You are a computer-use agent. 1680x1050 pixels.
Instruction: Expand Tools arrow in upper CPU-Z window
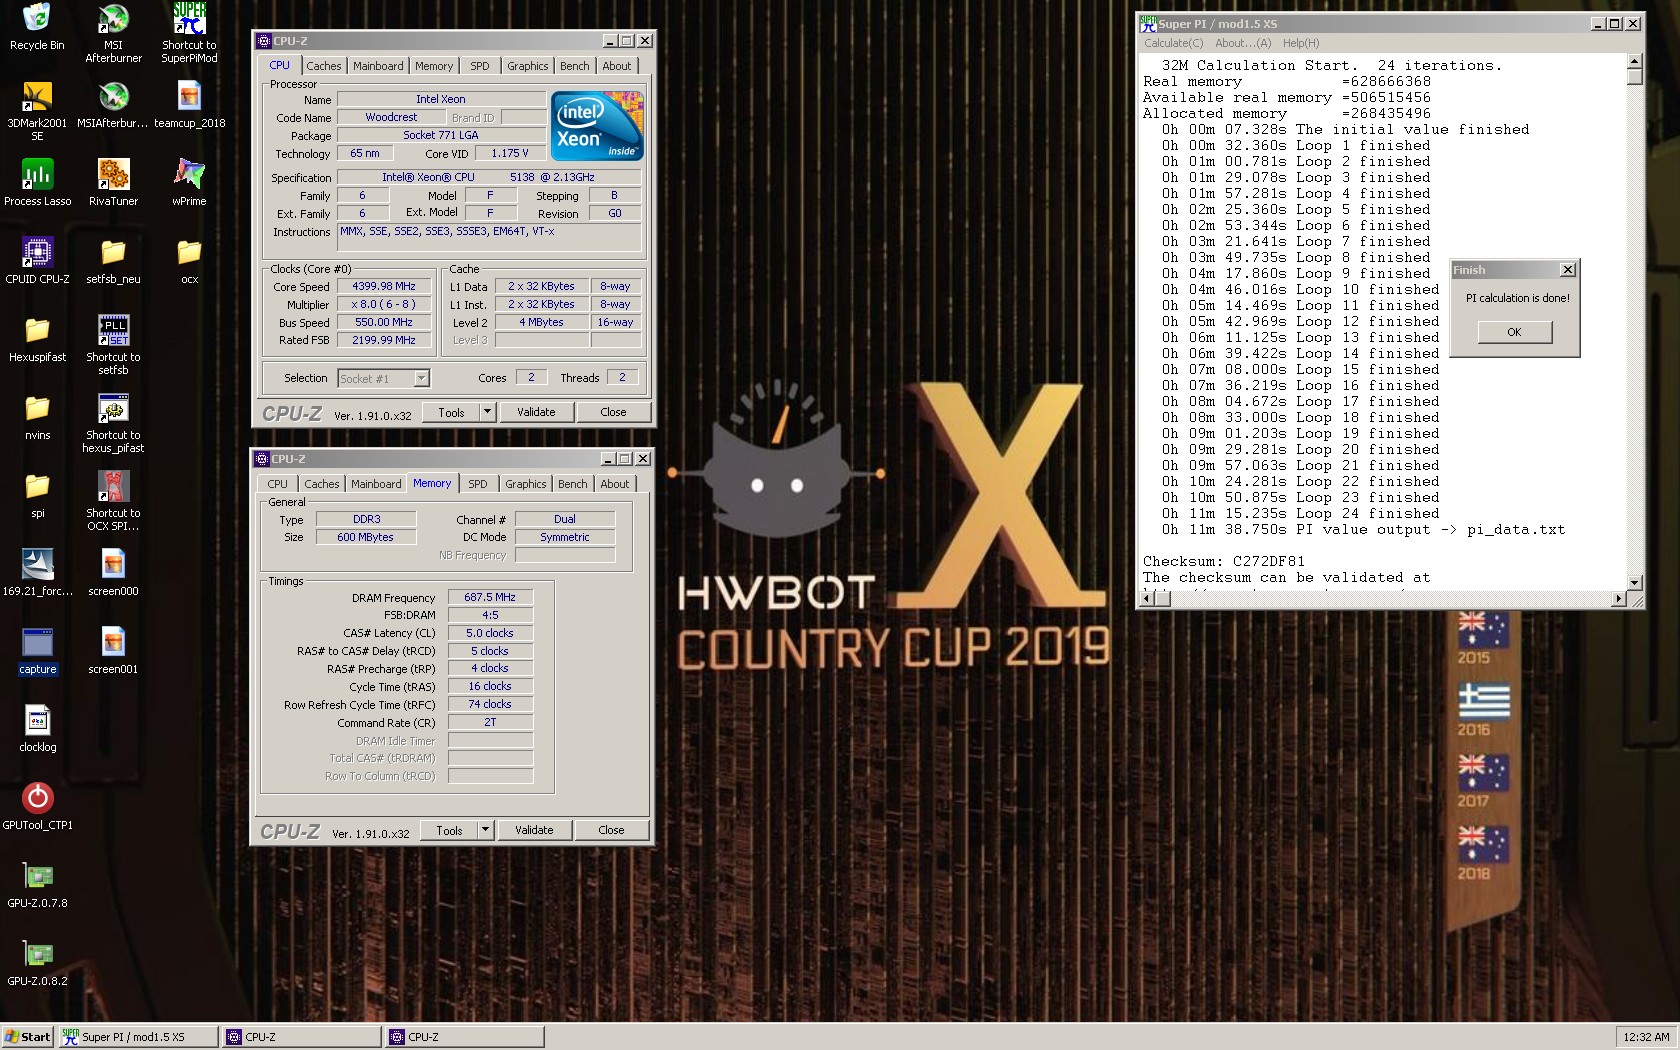(487, 412)
